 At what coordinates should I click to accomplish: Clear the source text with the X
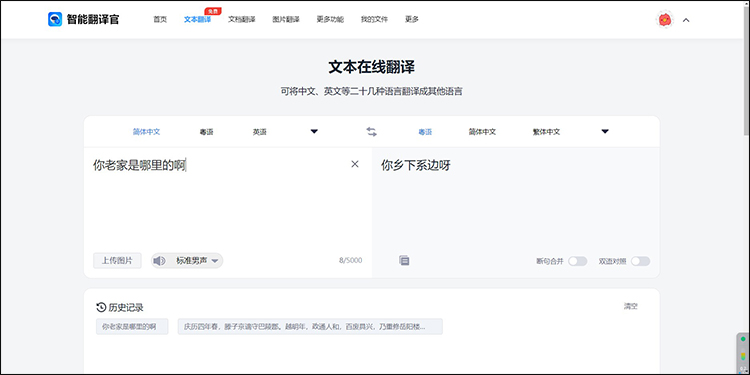pyautogui.click(x=355, y=164)
